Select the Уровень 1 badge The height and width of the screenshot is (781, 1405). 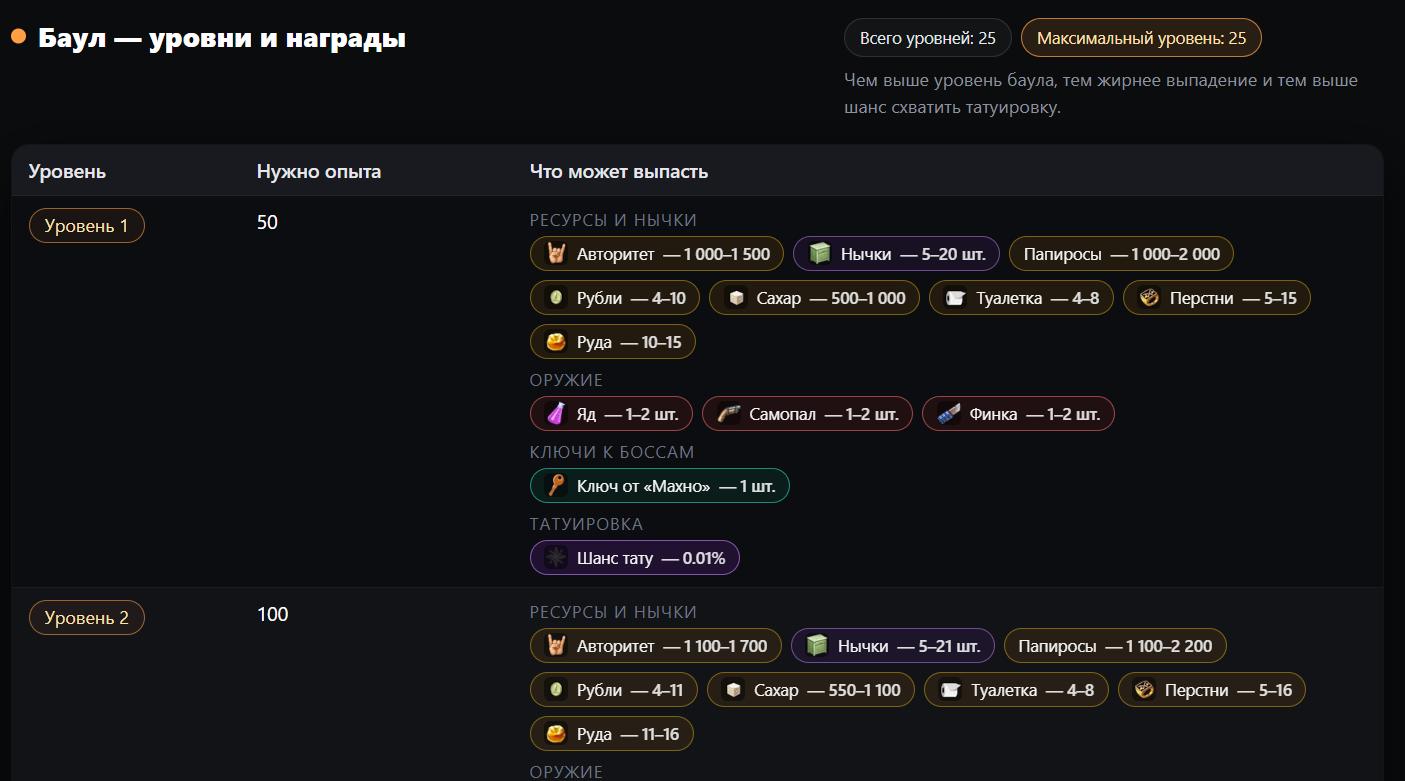tap(87, 226)
